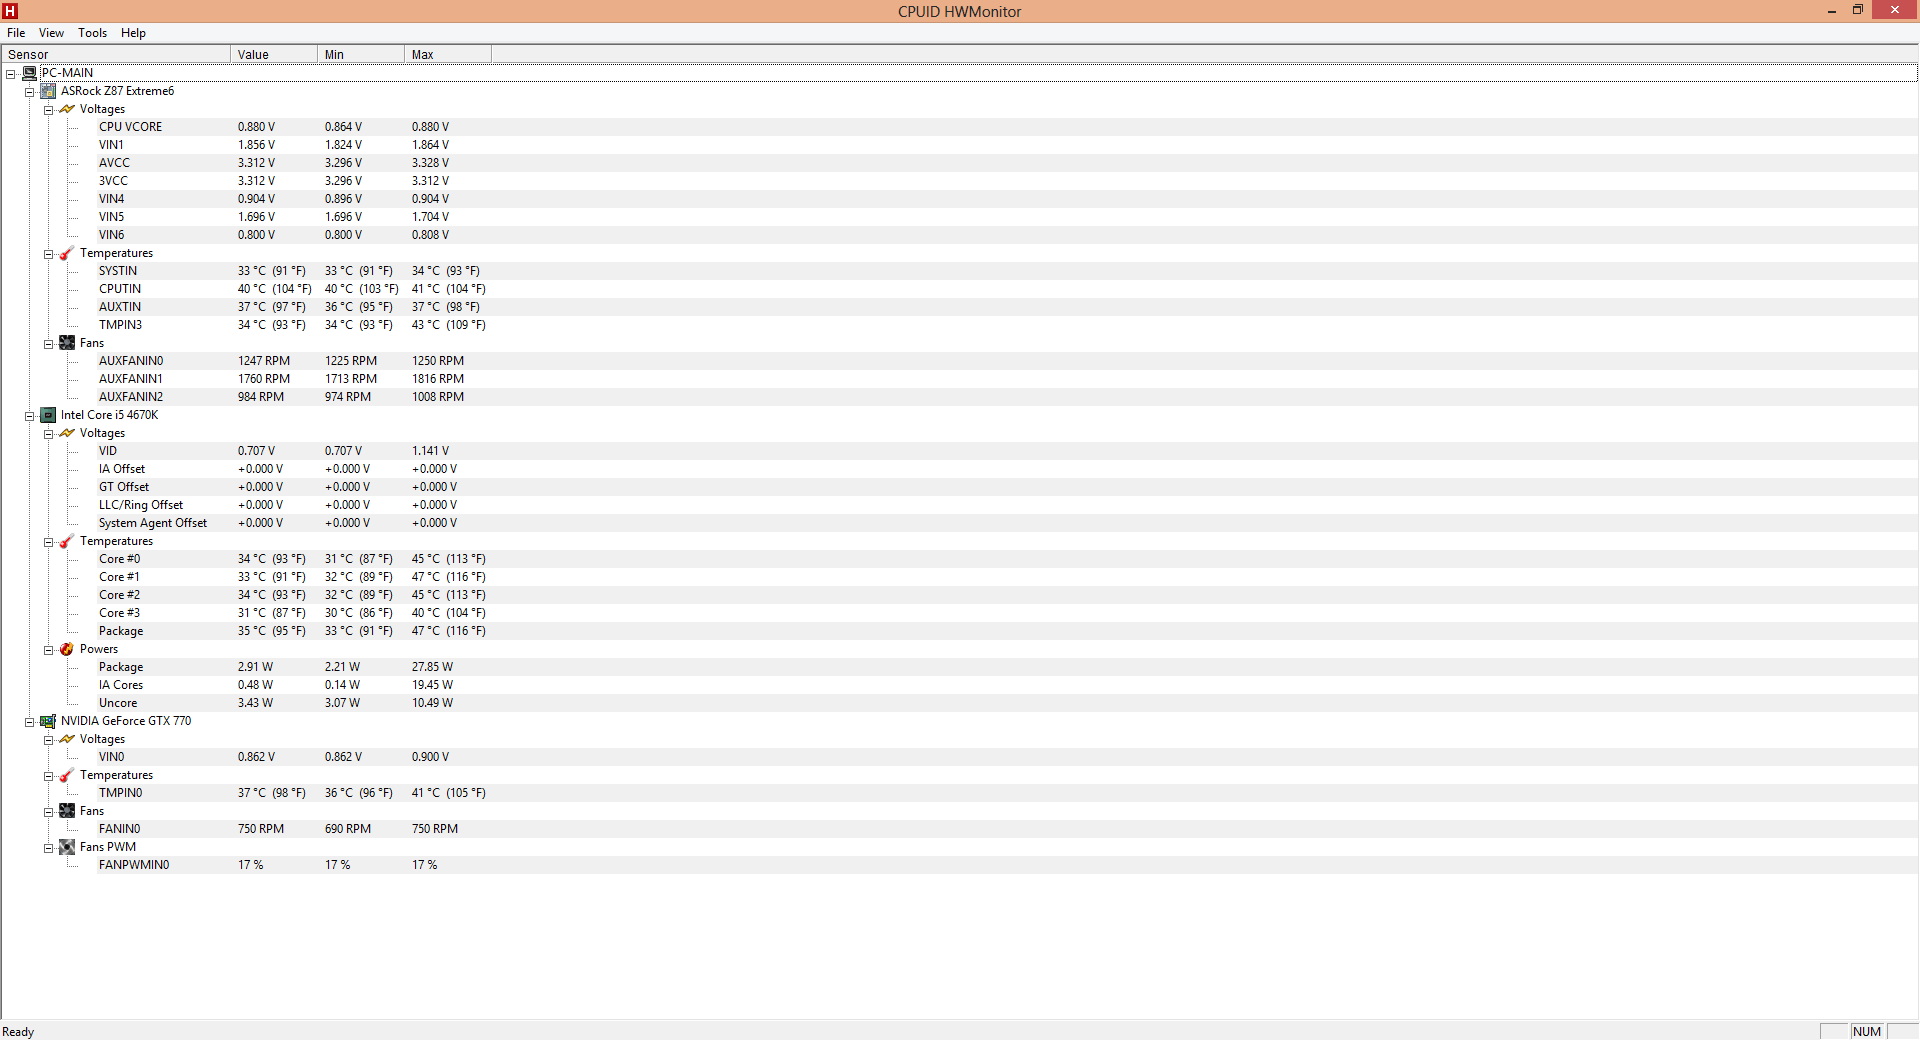Image resolution: width=1920 pixels, height=1040 pixels.
Task: Click the ASRock Z87 Extreme6 motherboard icon
Action: (48, 91)
